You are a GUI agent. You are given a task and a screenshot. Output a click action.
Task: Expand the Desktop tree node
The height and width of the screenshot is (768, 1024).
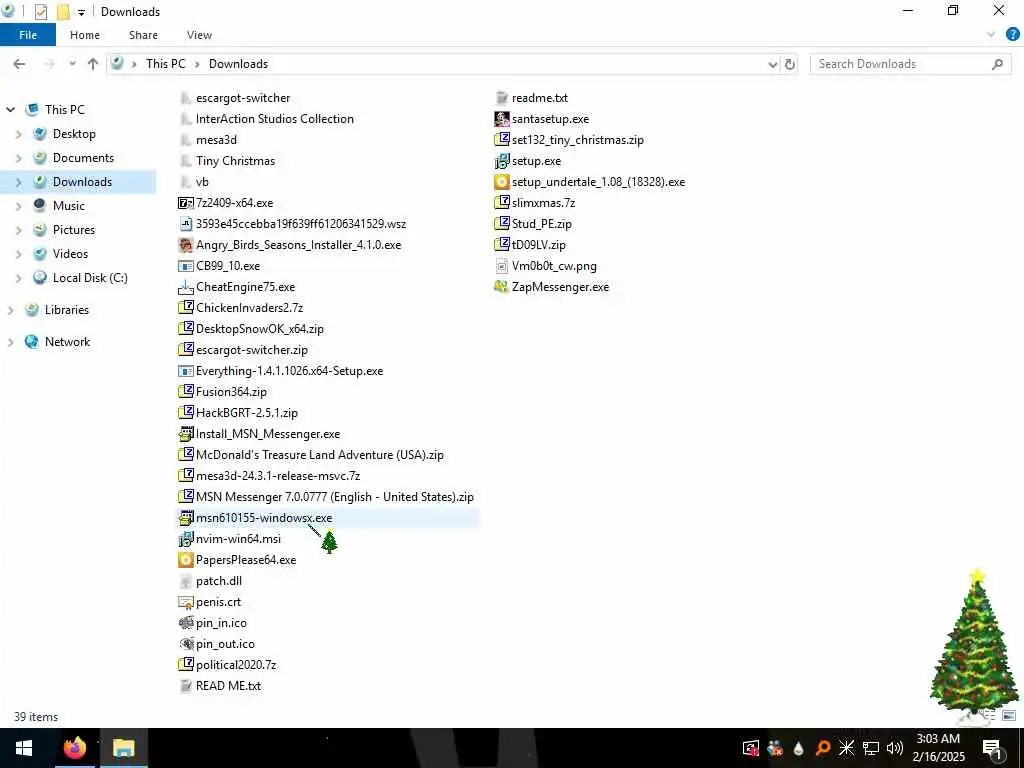pos(18,134)
